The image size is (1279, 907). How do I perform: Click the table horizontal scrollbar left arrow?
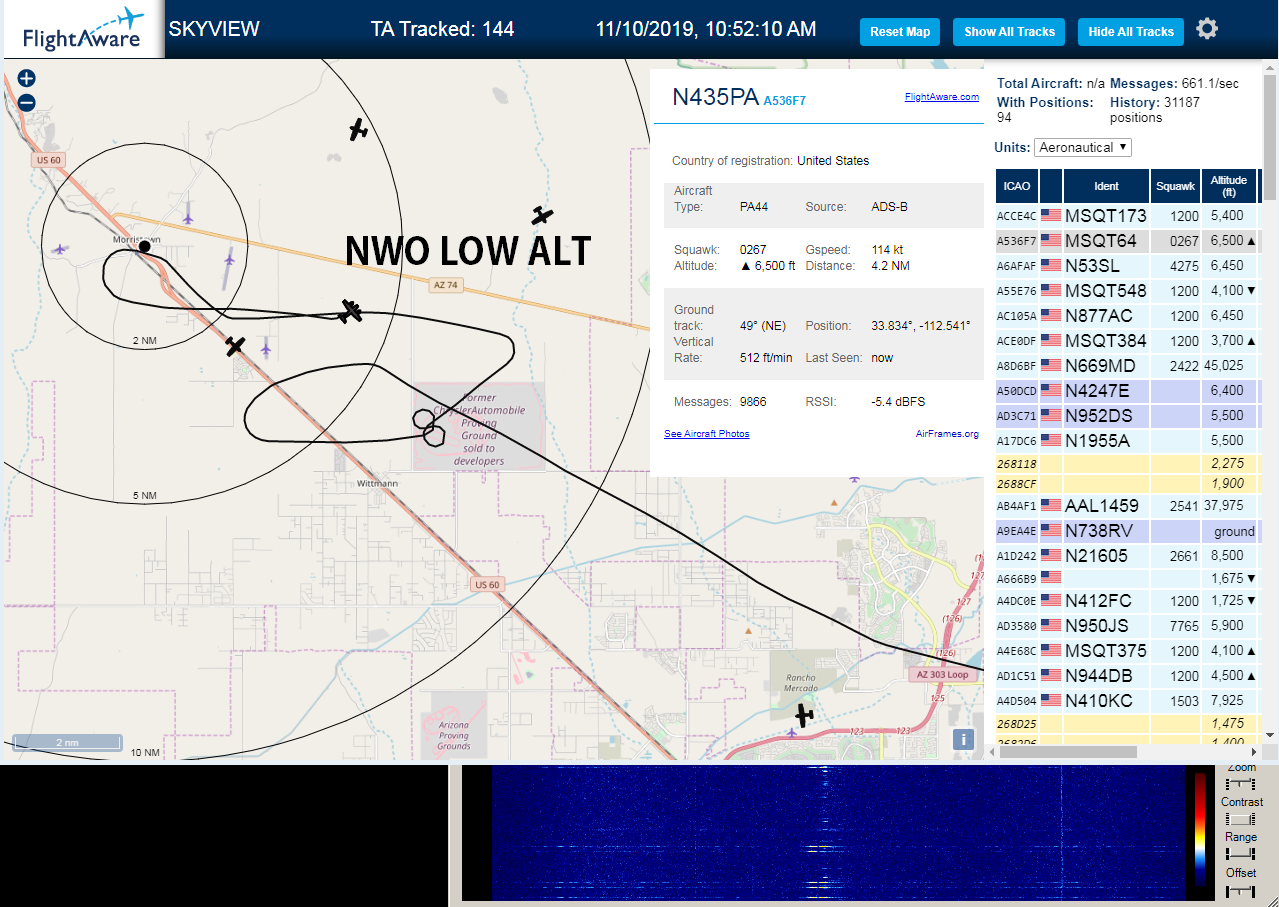tap(992, 751)
